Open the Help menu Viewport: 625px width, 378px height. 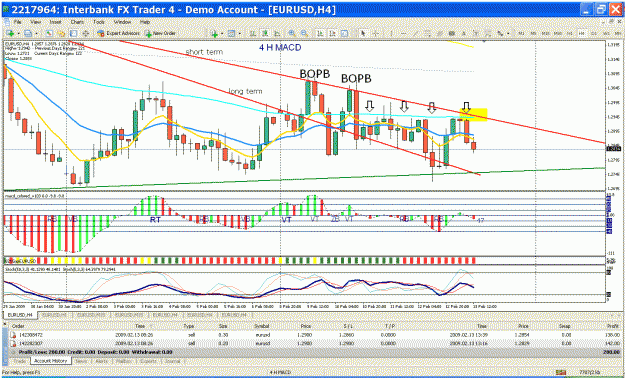pyautogui.click(x=145, y=22)
